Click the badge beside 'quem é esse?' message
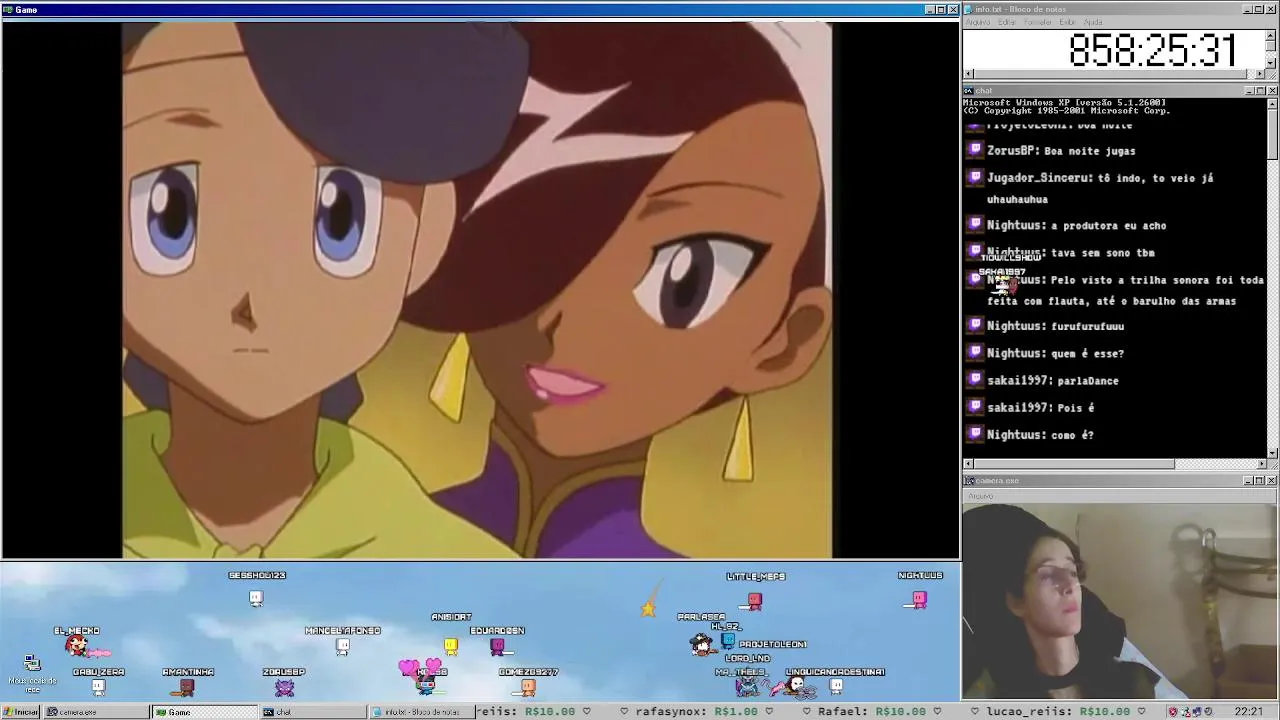Screen dimensions: 1280x720 975,352
